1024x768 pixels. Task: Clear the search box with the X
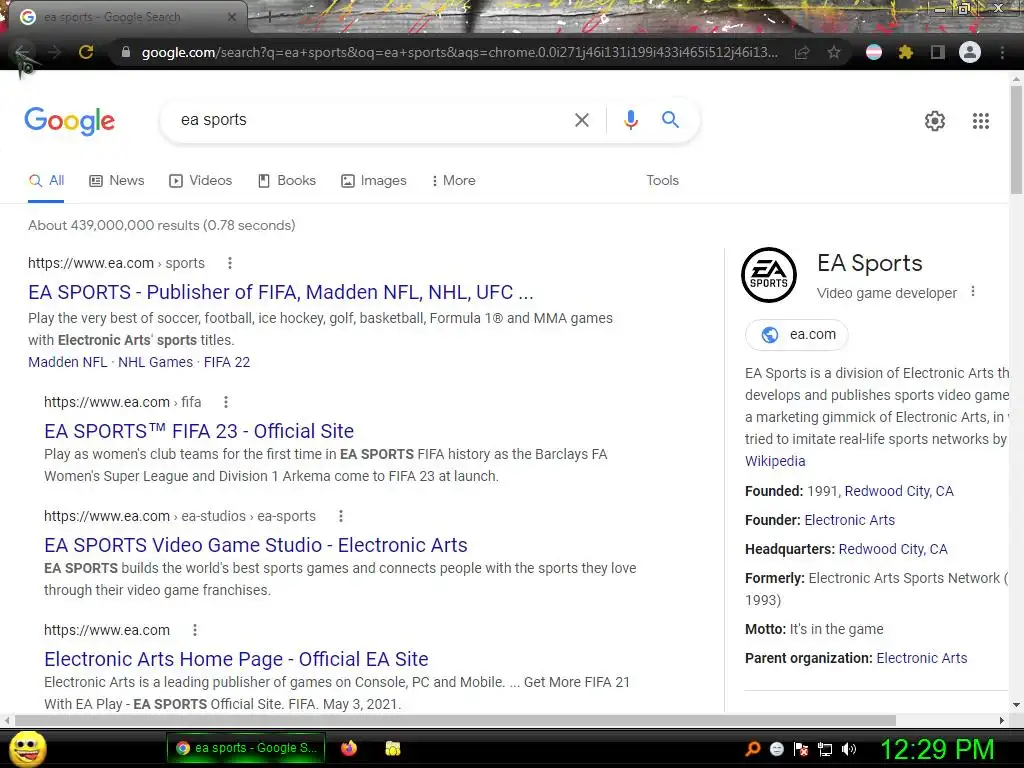pos(582,120)
